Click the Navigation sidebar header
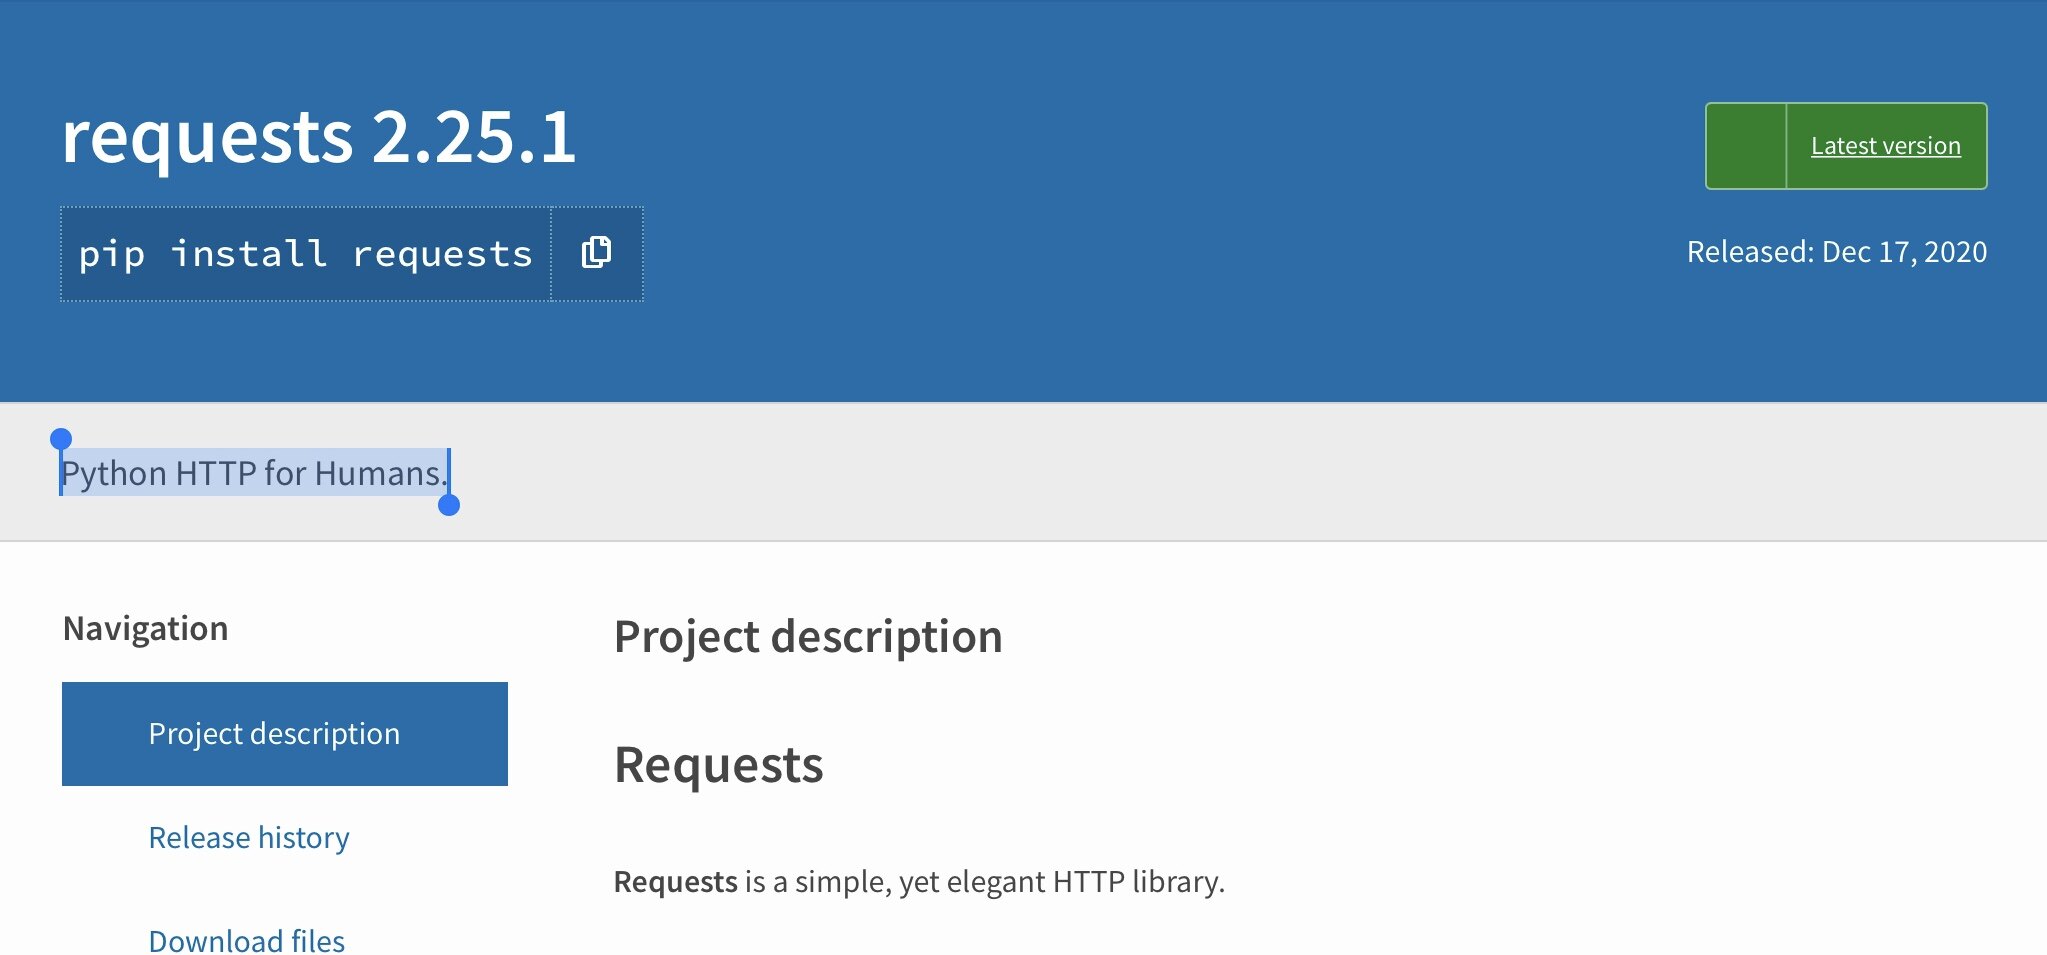This screenshot has width=2047, height=955. click(x=146, y=628)
